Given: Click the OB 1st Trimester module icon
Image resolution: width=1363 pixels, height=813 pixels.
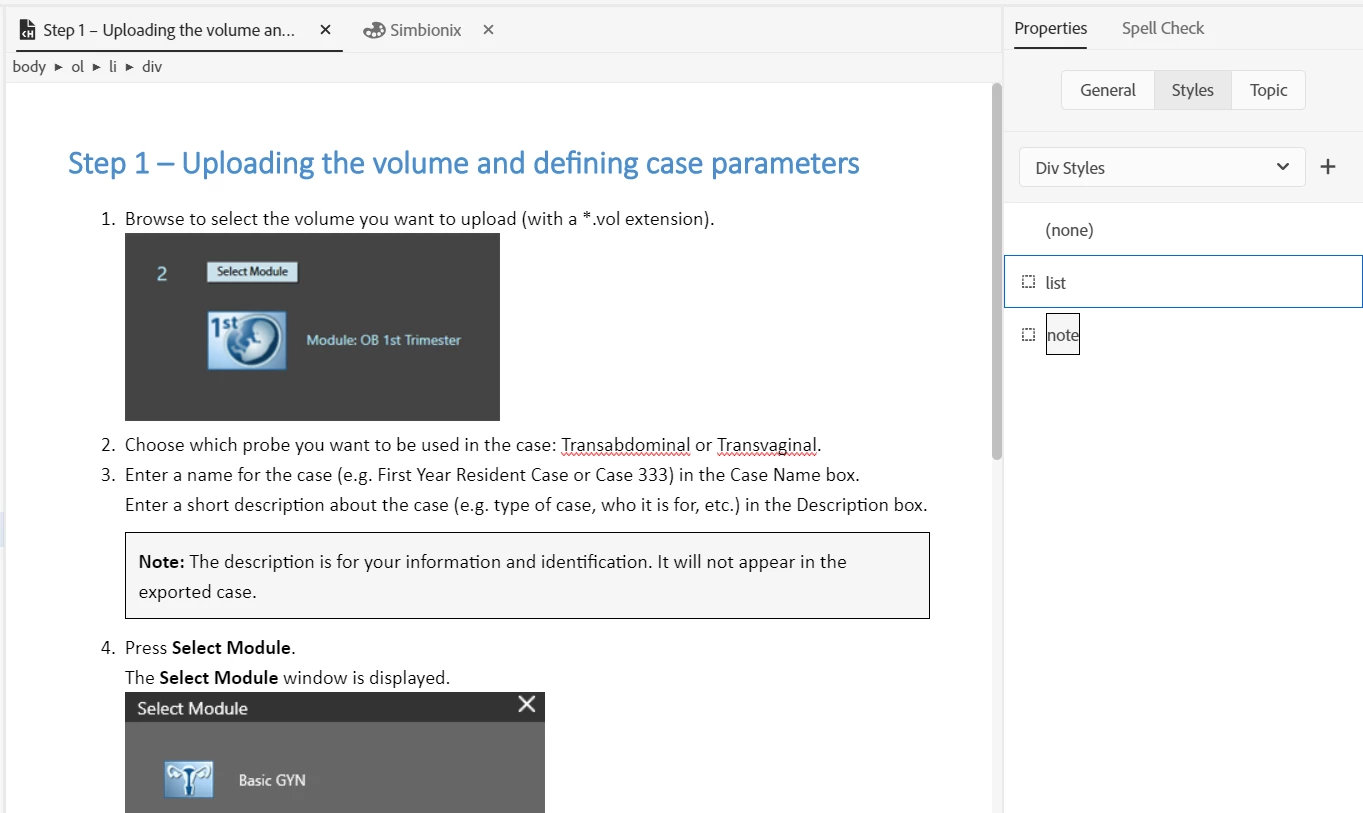Looking at the screenshot, I should pos(247,340).
